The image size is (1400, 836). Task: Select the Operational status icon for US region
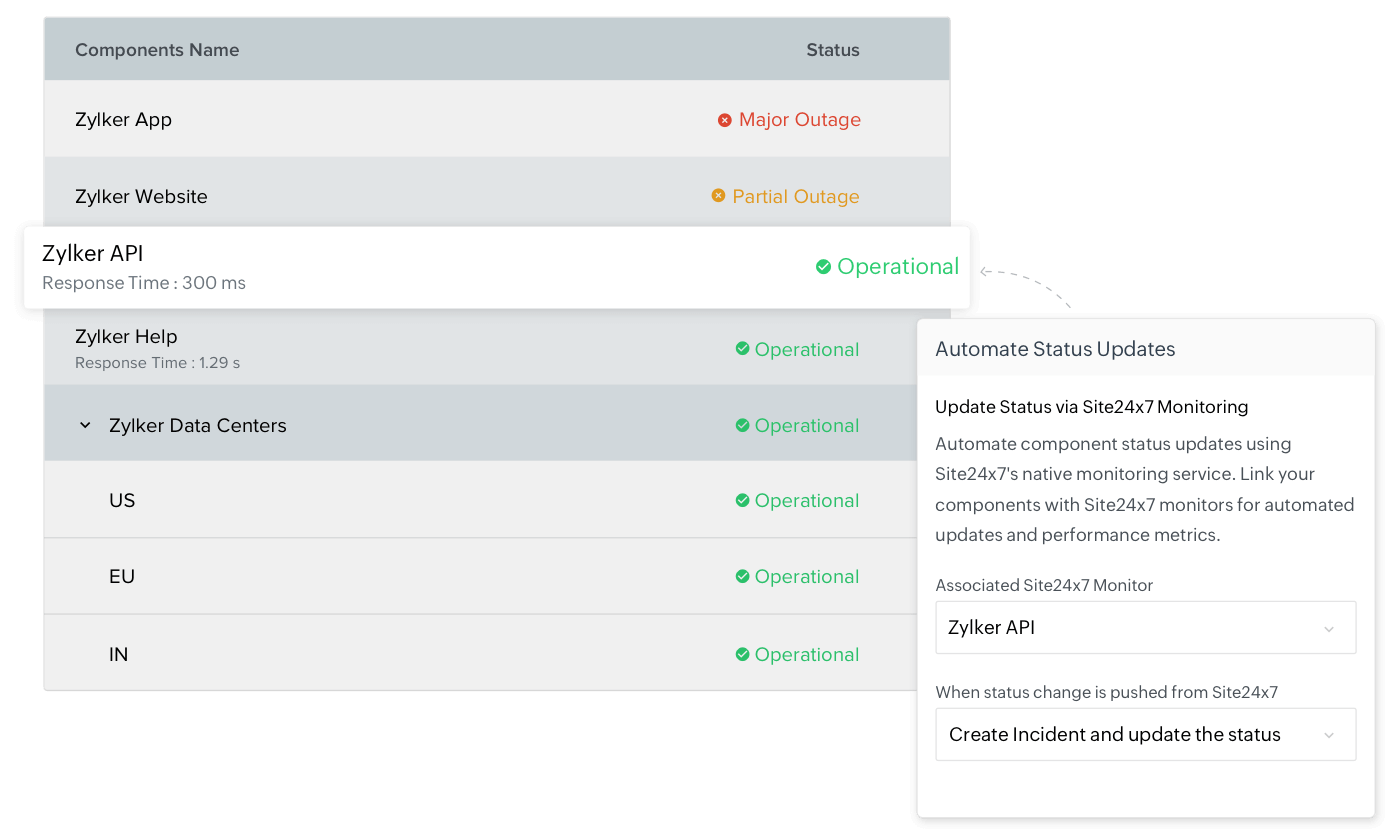[x=742, y=500]
